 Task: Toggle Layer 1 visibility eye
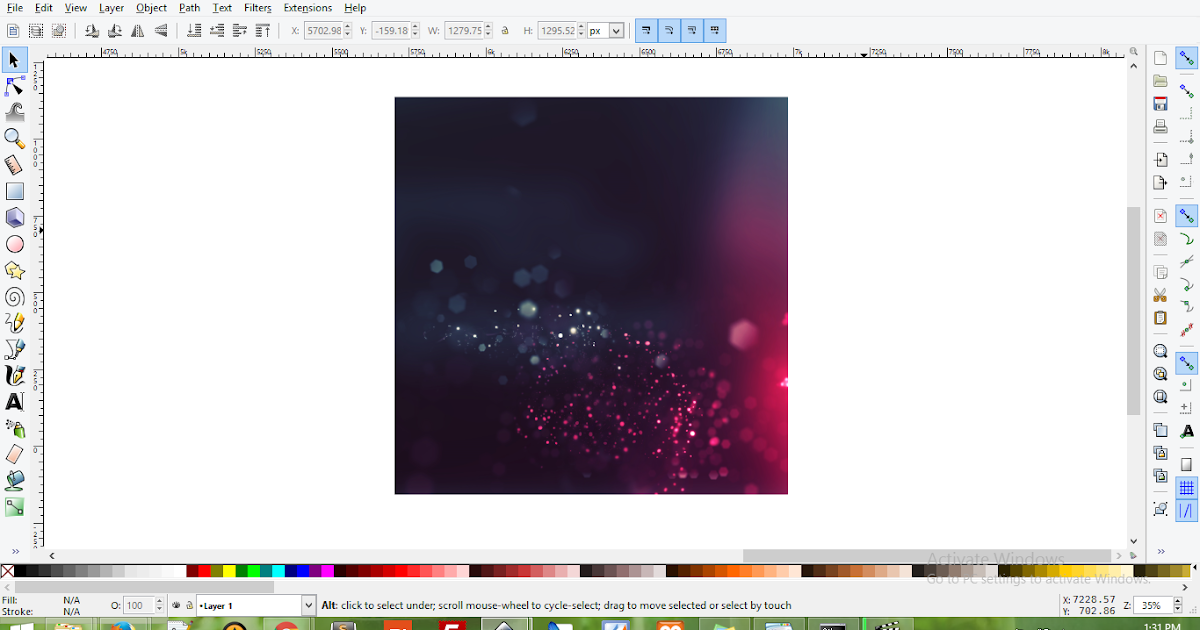tap(177, 605)
